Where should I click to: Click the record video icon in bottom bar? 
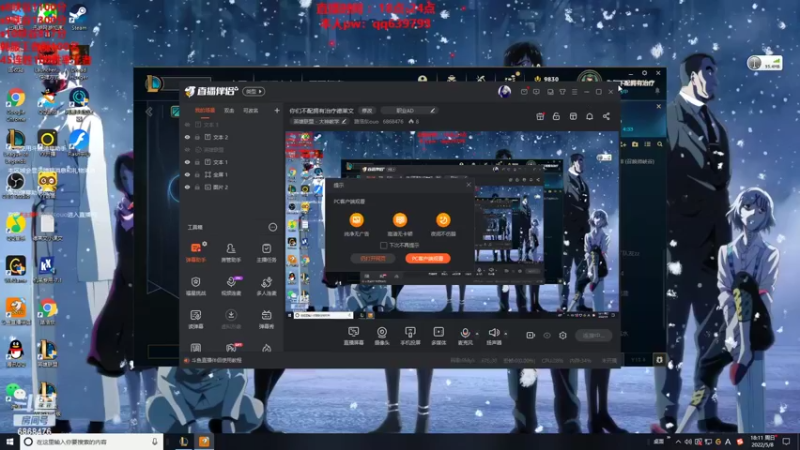(531, 335)
